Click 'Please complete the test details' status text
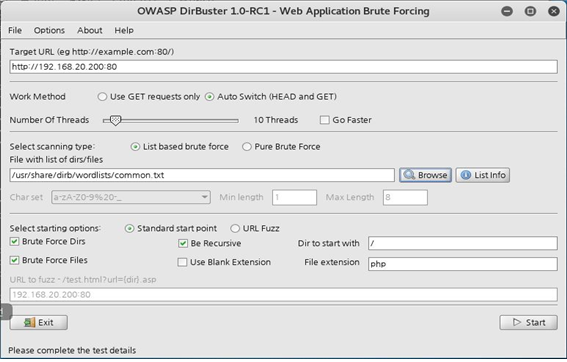 72,350
